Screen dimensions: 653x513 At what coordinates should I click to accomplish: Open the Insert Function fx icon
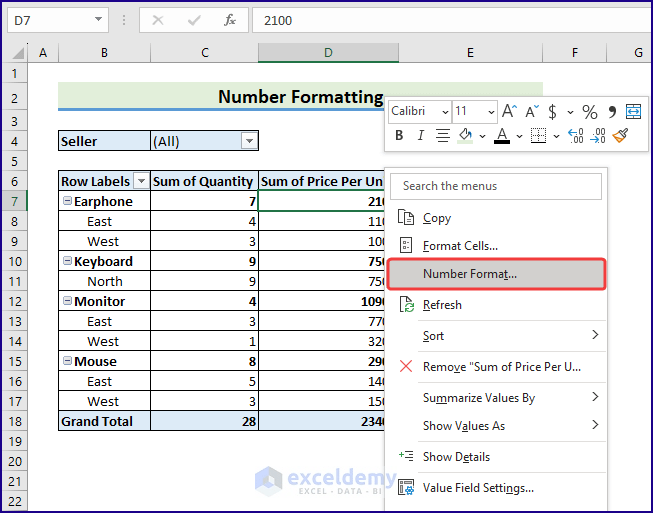coord(230,20)
